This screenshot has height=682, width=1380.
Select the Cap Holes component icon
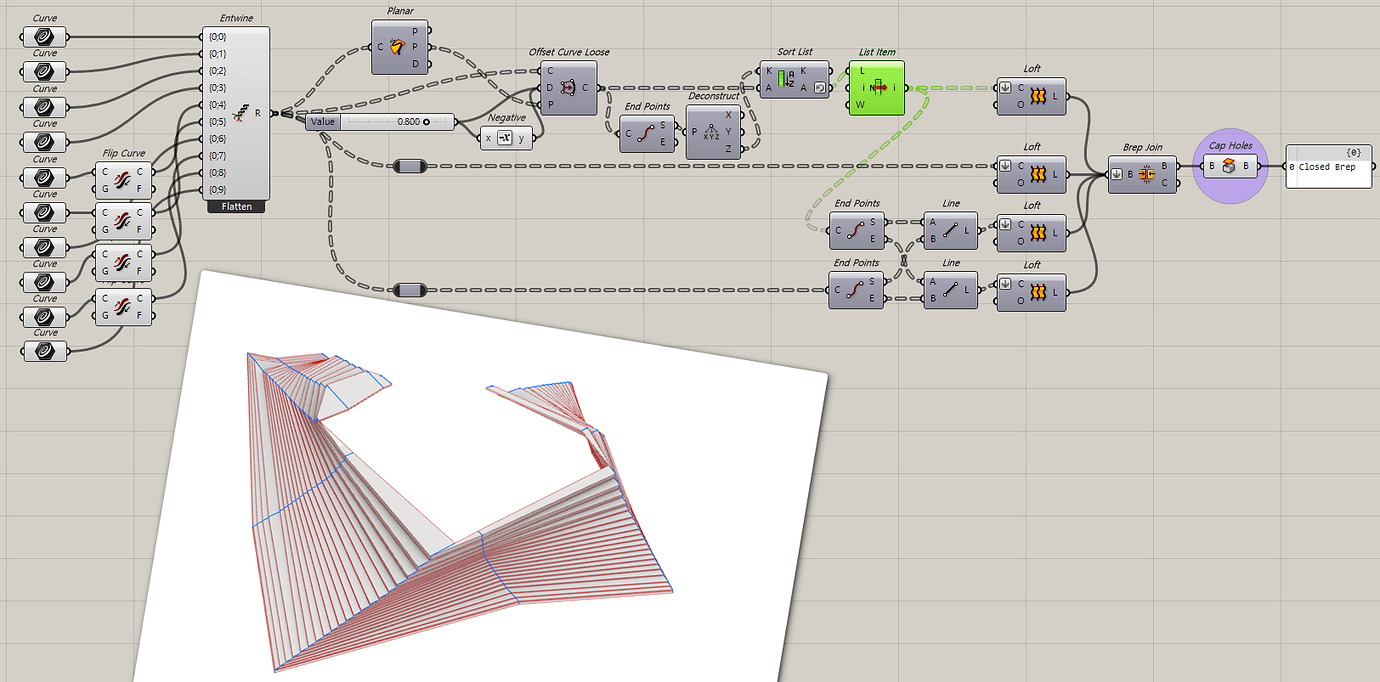pos(1228,165)
